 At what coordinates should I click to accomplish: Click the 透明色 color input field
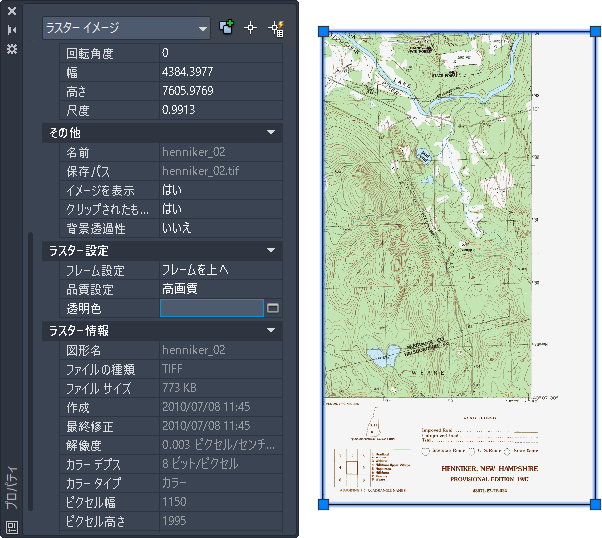click(x=212, y=308)
